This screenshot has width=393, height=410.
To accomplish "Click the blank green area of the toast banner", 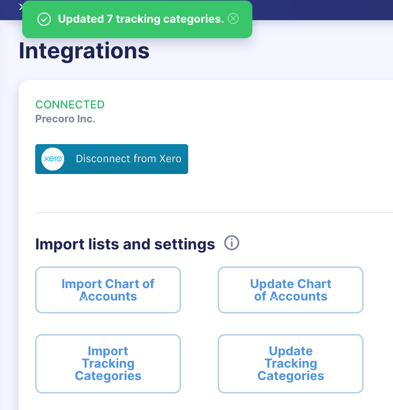I will pos(137,33).
